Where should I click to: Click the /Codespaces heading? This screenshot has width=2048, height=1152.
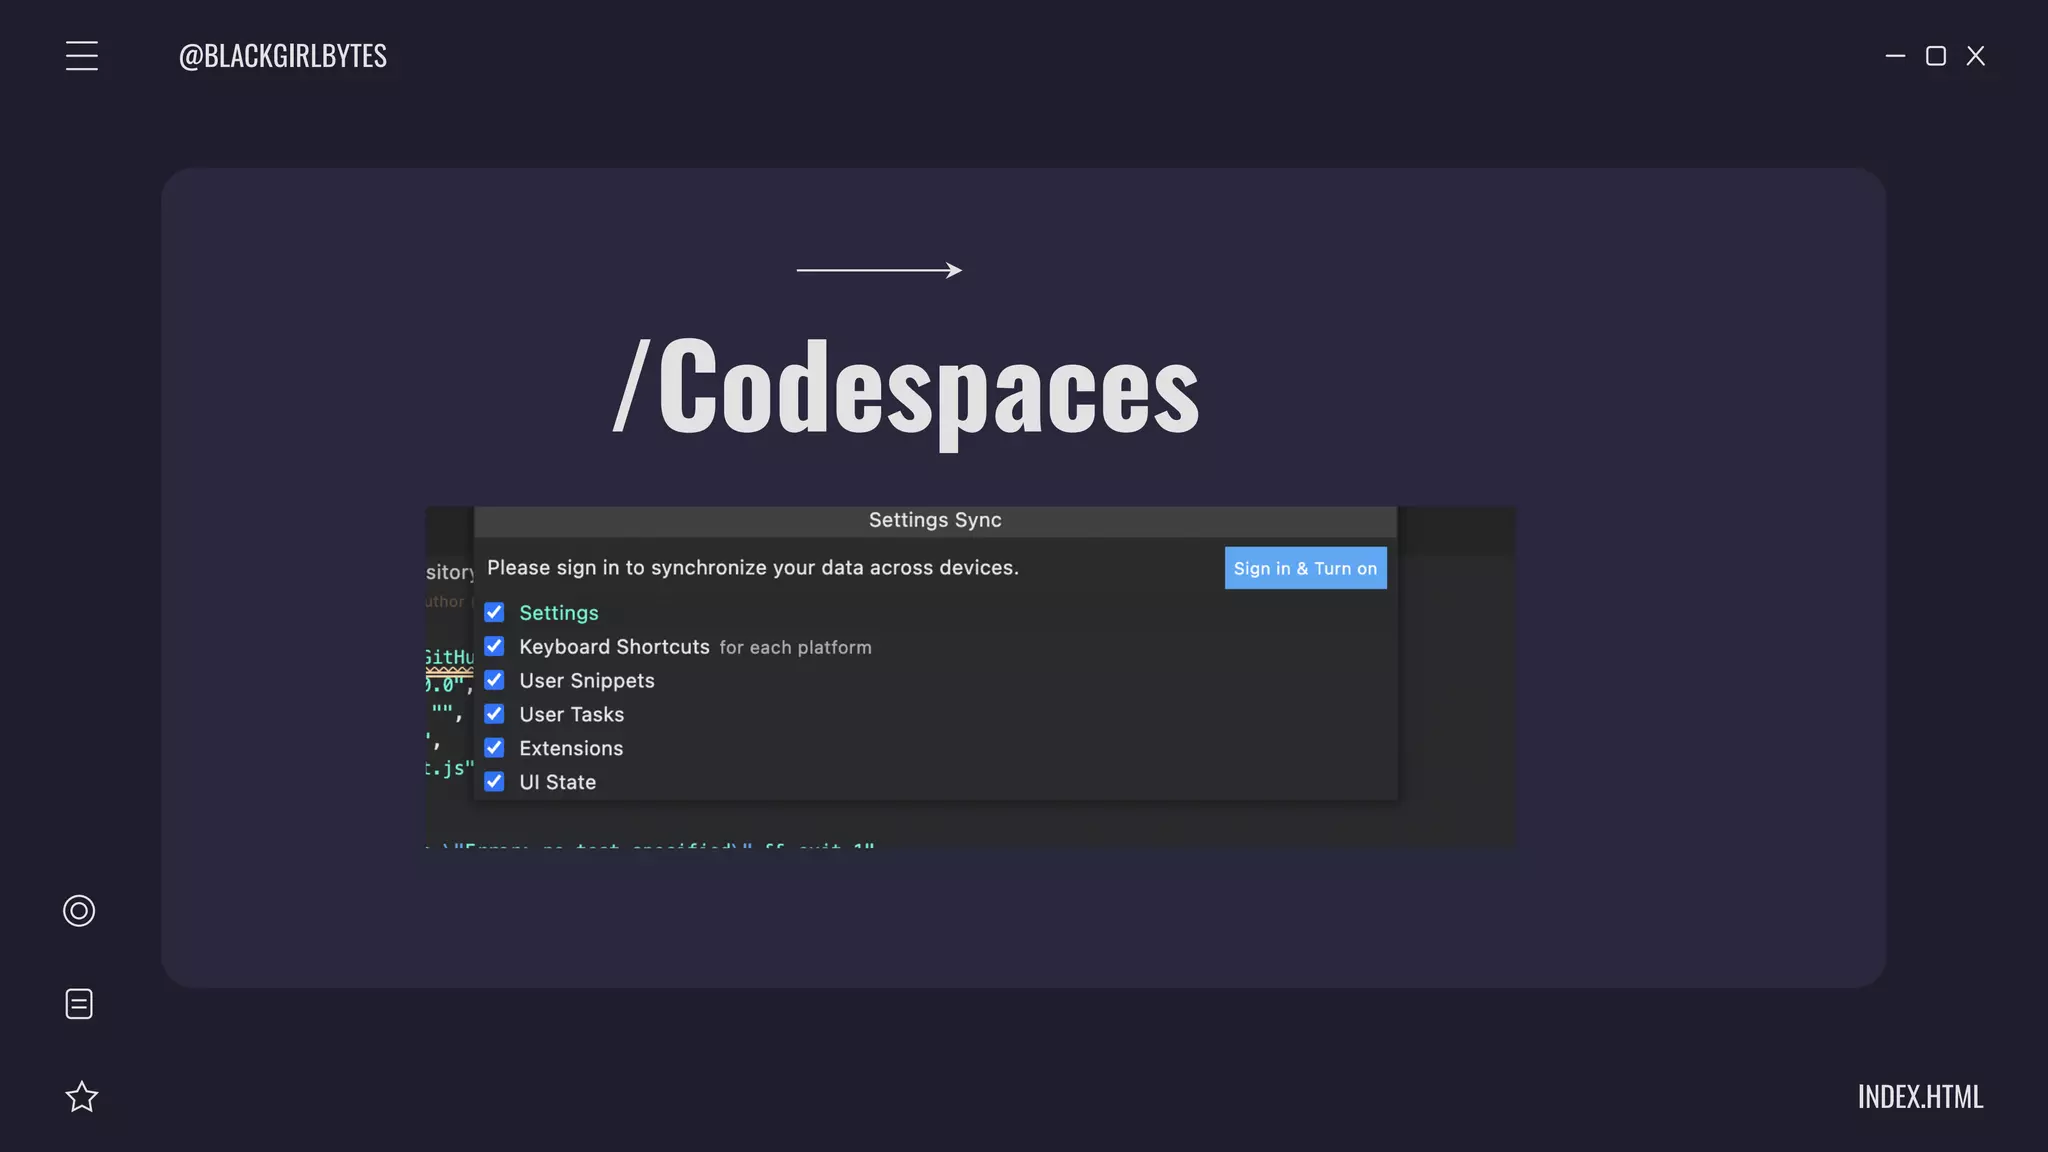[x=906, y=388]
